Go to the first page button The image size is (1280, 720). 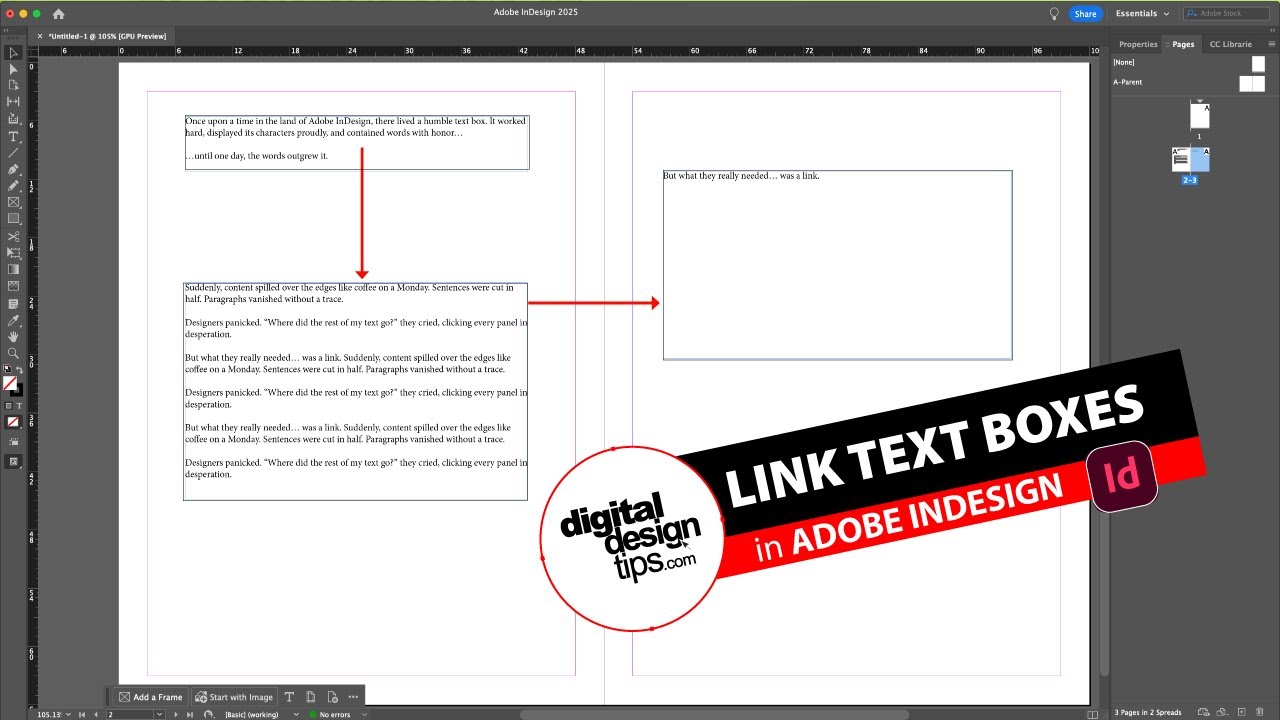82,714
